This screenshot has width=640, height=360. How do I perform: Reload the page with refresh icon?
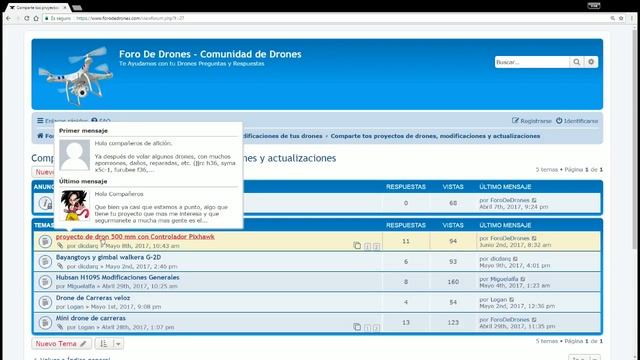27,18
